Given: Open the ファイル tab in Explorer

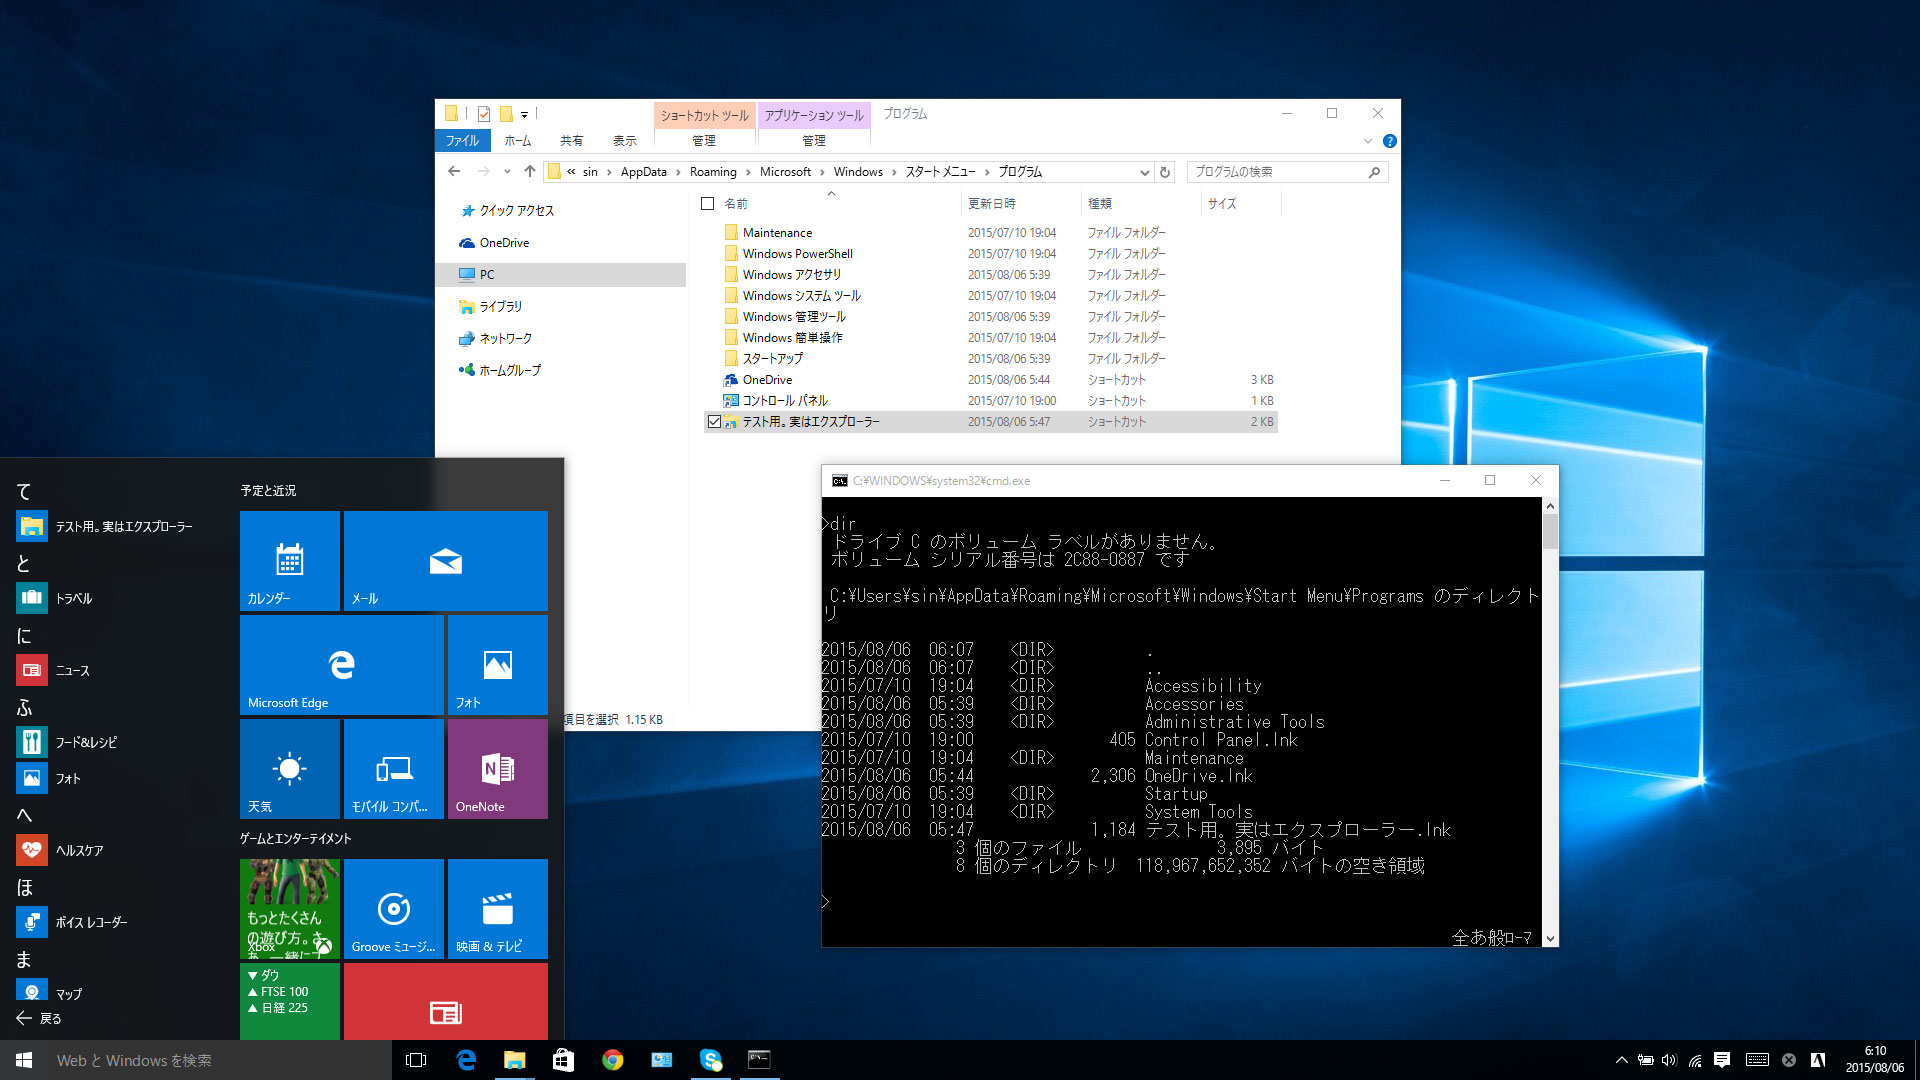Looking at the screenshot, I should (462, 141).
